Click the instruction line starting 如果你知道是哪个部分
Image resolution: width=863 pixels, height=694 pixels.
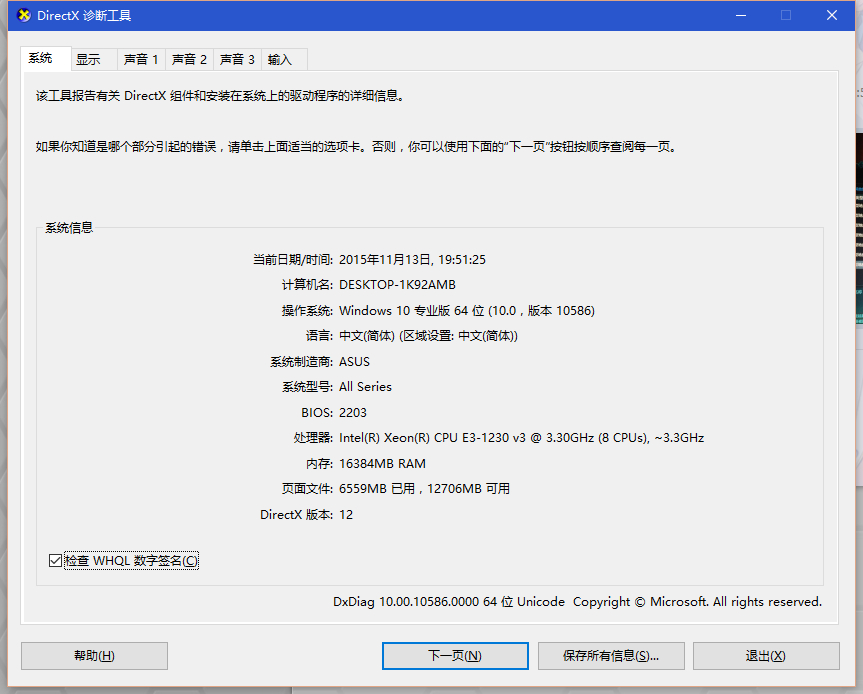357,146
